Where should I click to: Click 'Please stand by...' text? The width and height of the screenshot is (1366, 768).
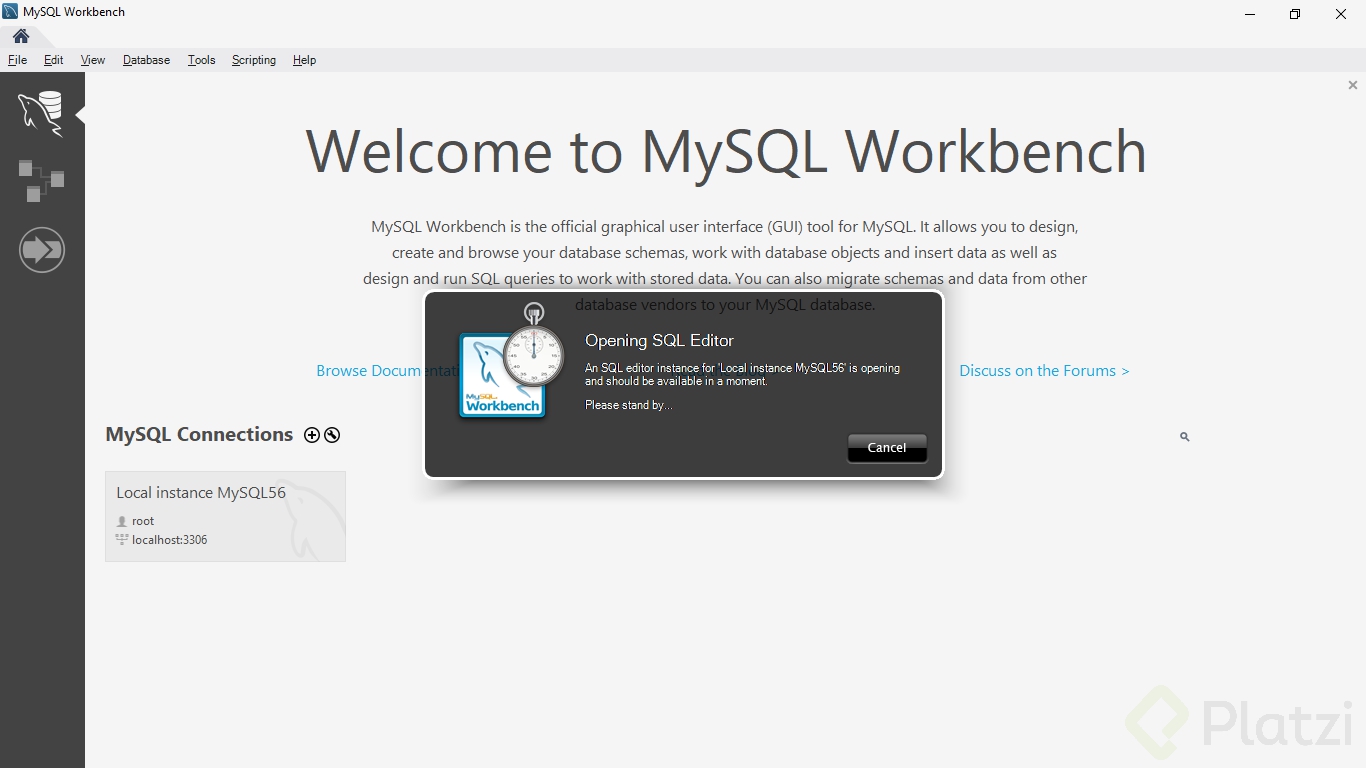(629, 405)
